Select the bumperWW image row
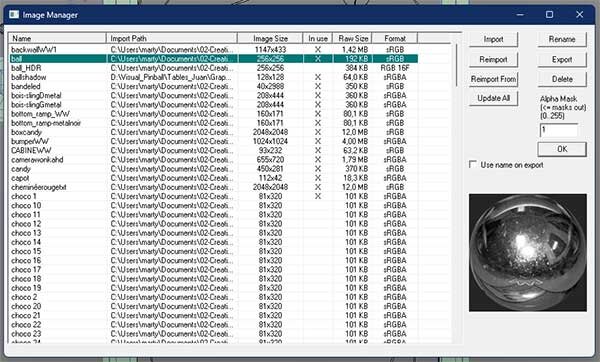This screenshot has width=600, height=362. (213, 141)
